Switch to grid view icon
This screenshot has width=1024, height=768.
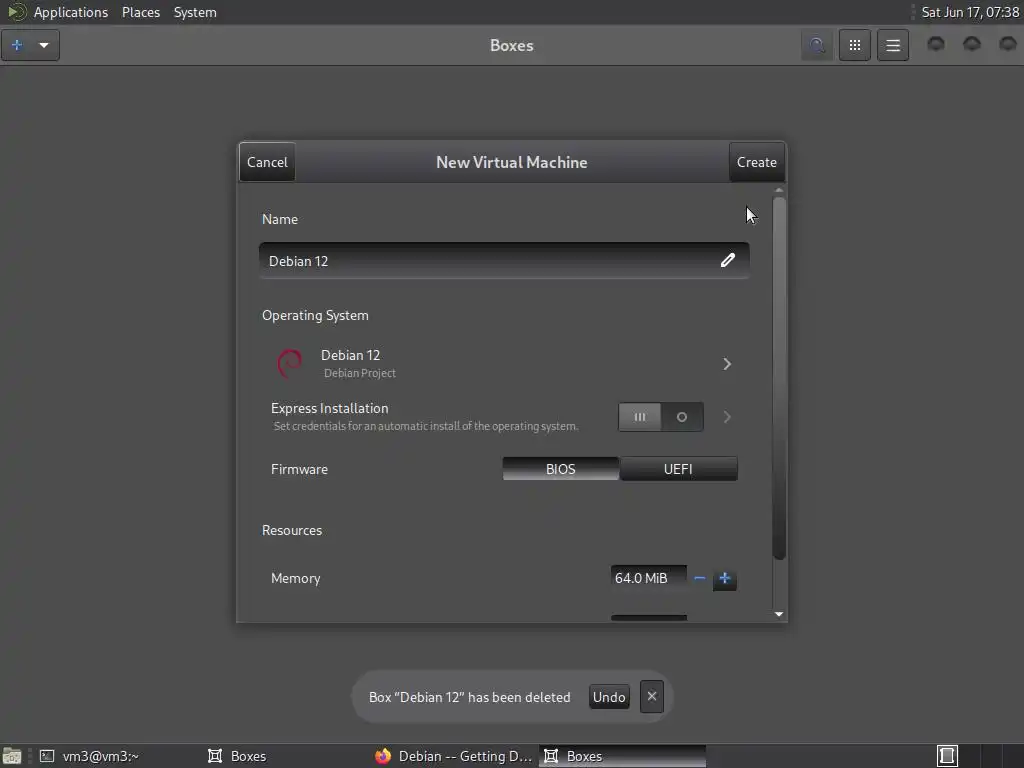pos(854,45)
